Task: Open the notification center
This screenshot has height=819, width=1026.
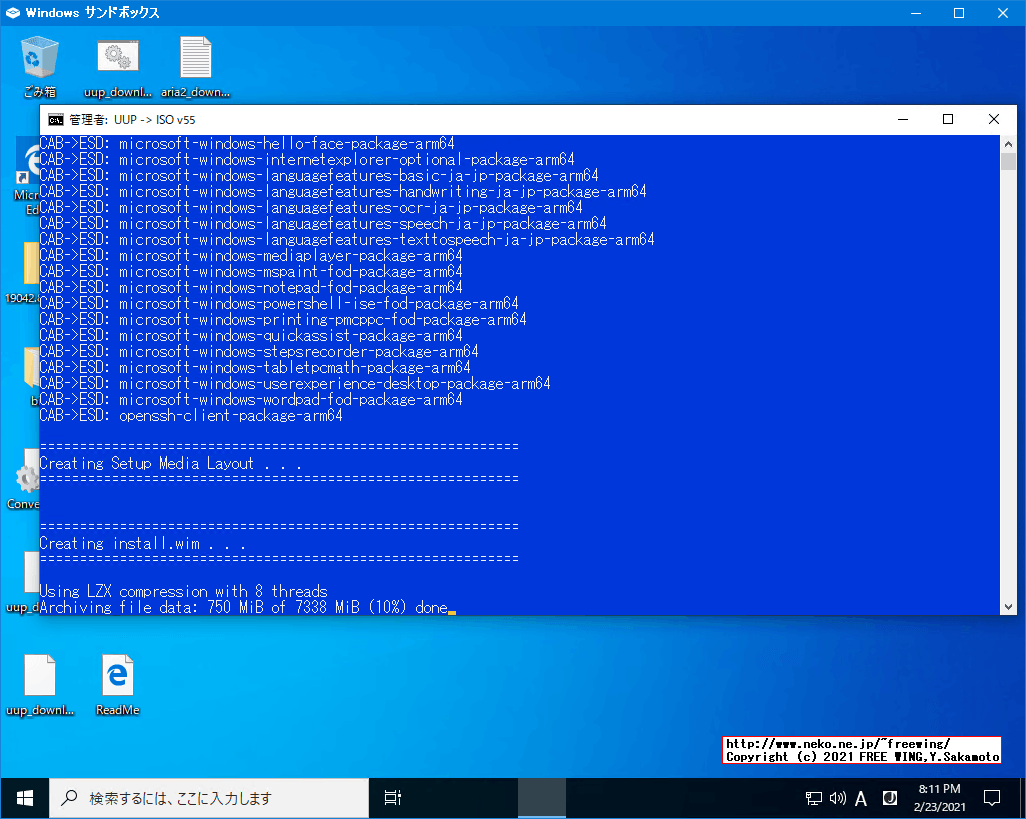Action: 991,797
